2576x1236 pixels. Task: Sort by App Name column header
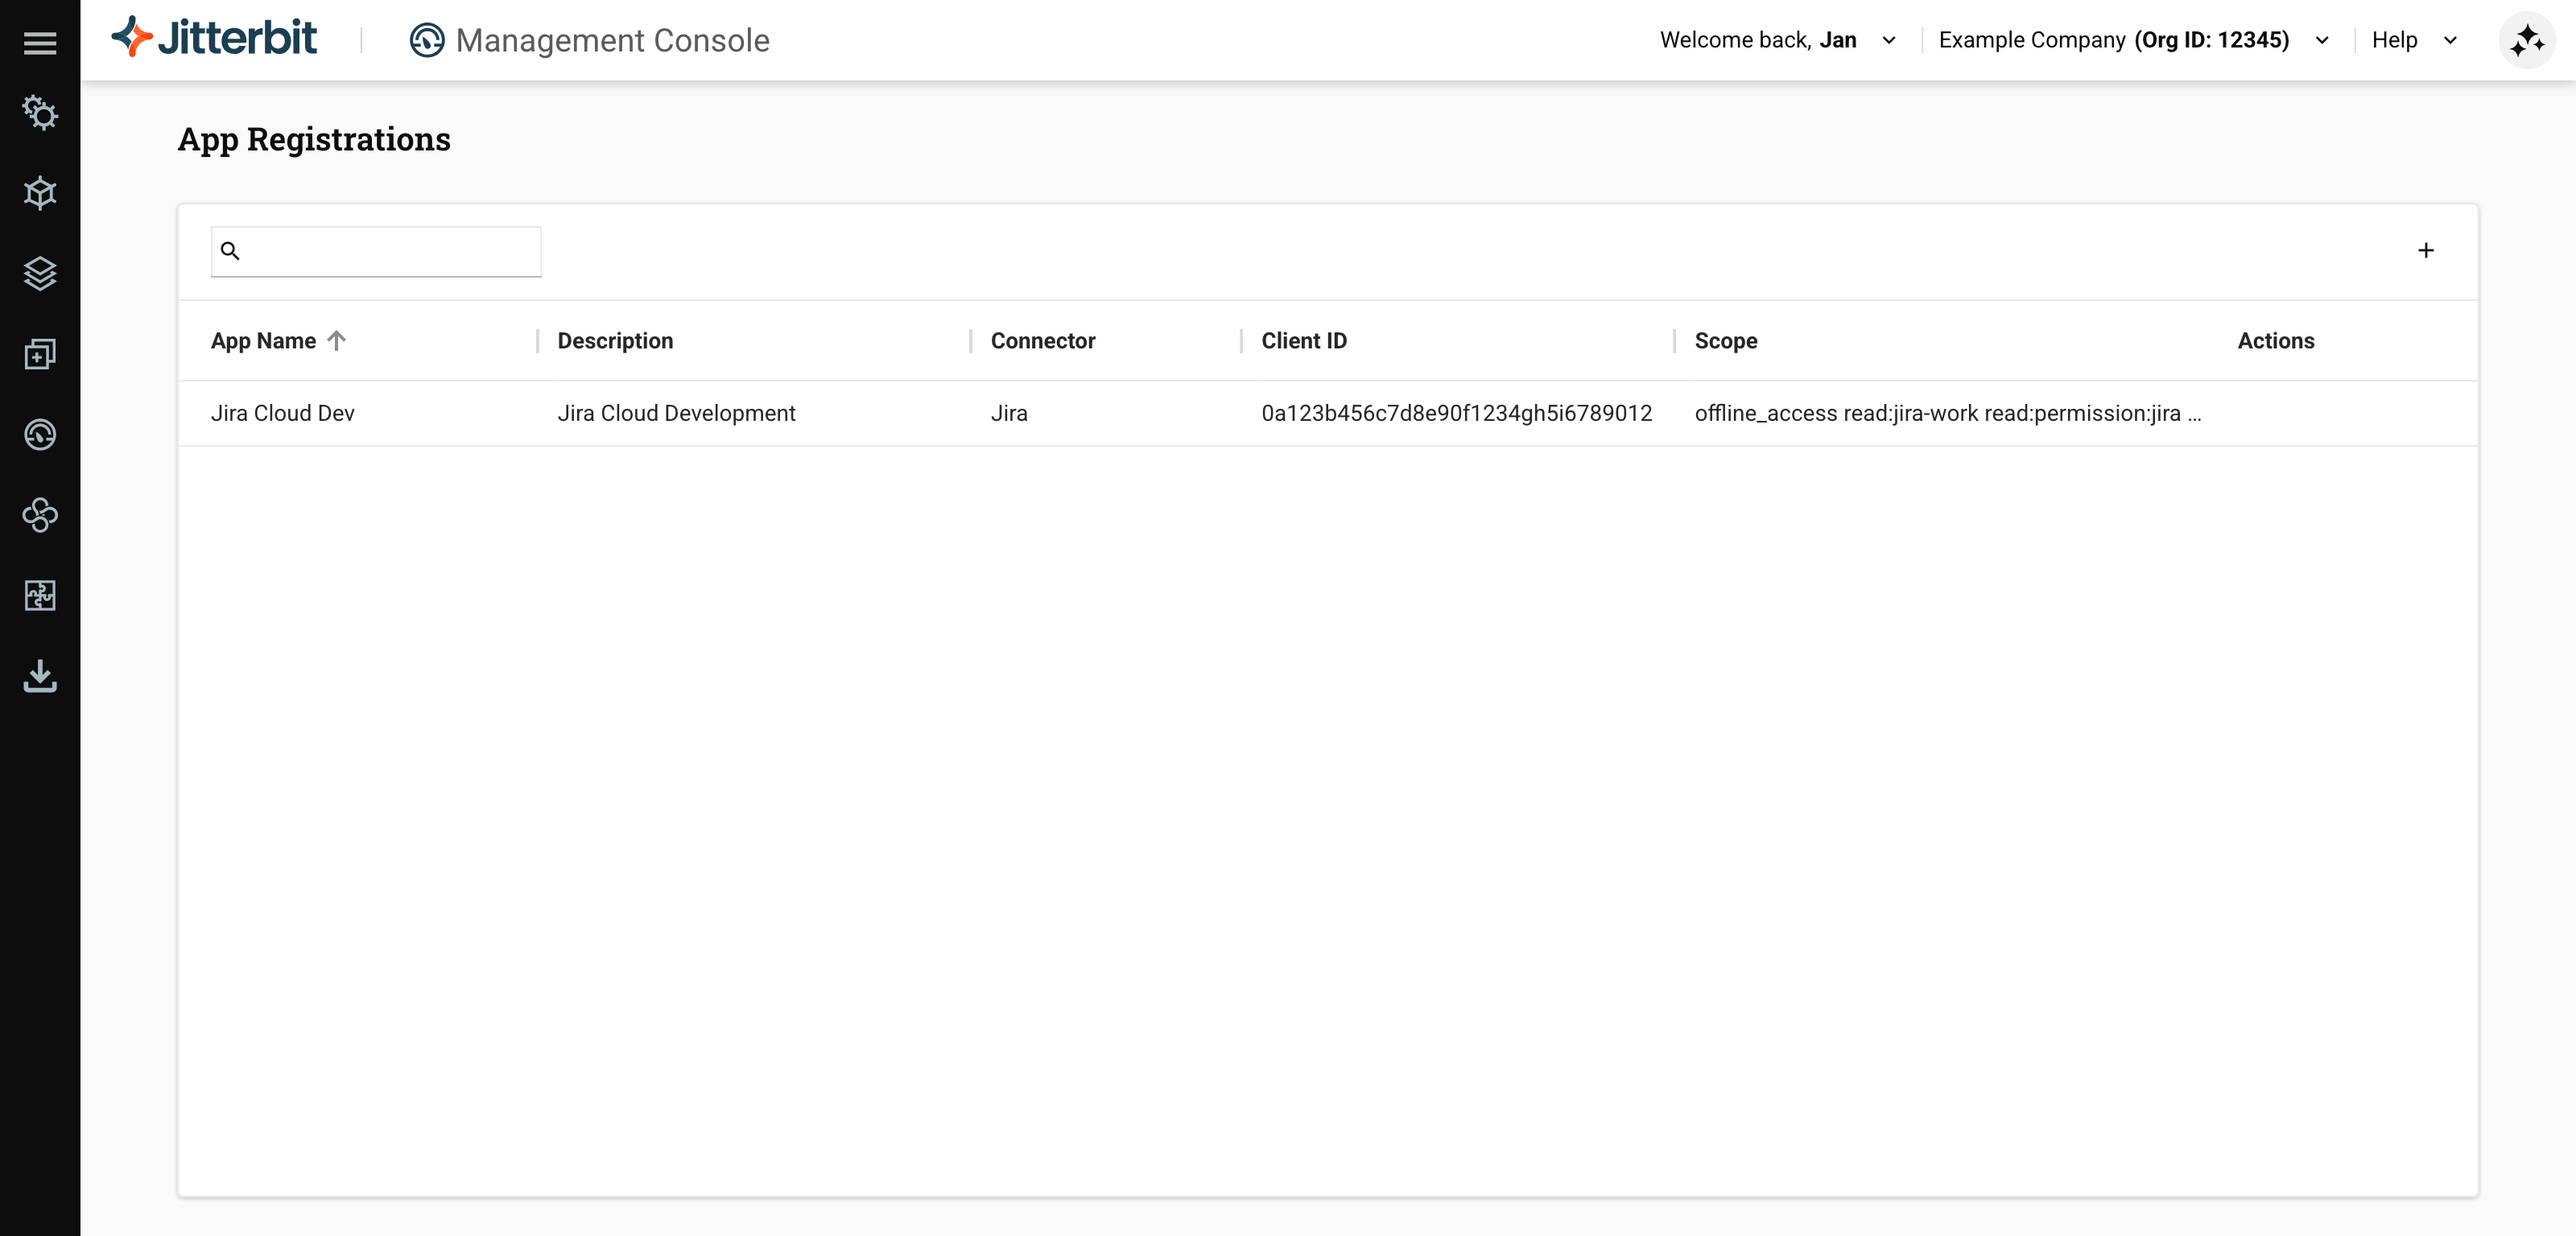click(x=264, y=341)
